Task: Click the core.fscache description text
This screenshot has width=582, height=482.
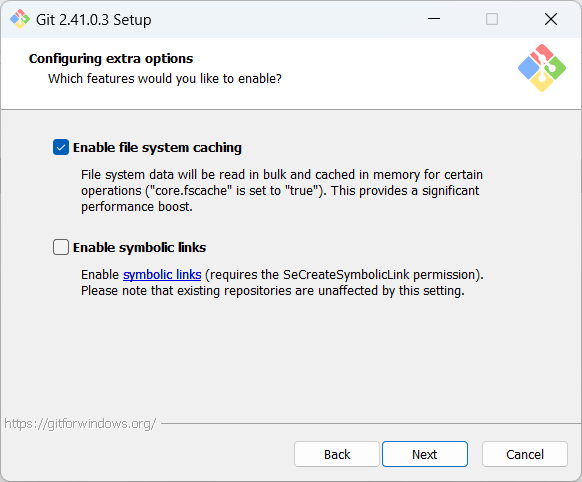Action: [x=282, y=191]
